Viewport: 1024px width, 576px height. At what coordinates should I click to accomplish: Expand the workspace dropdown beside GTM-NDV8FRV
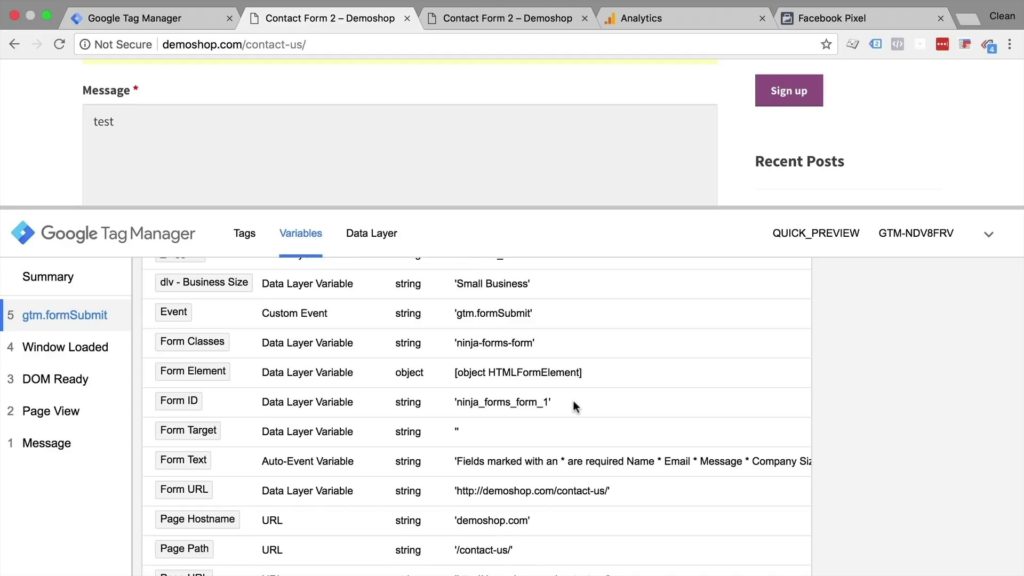tap(988, 233)
